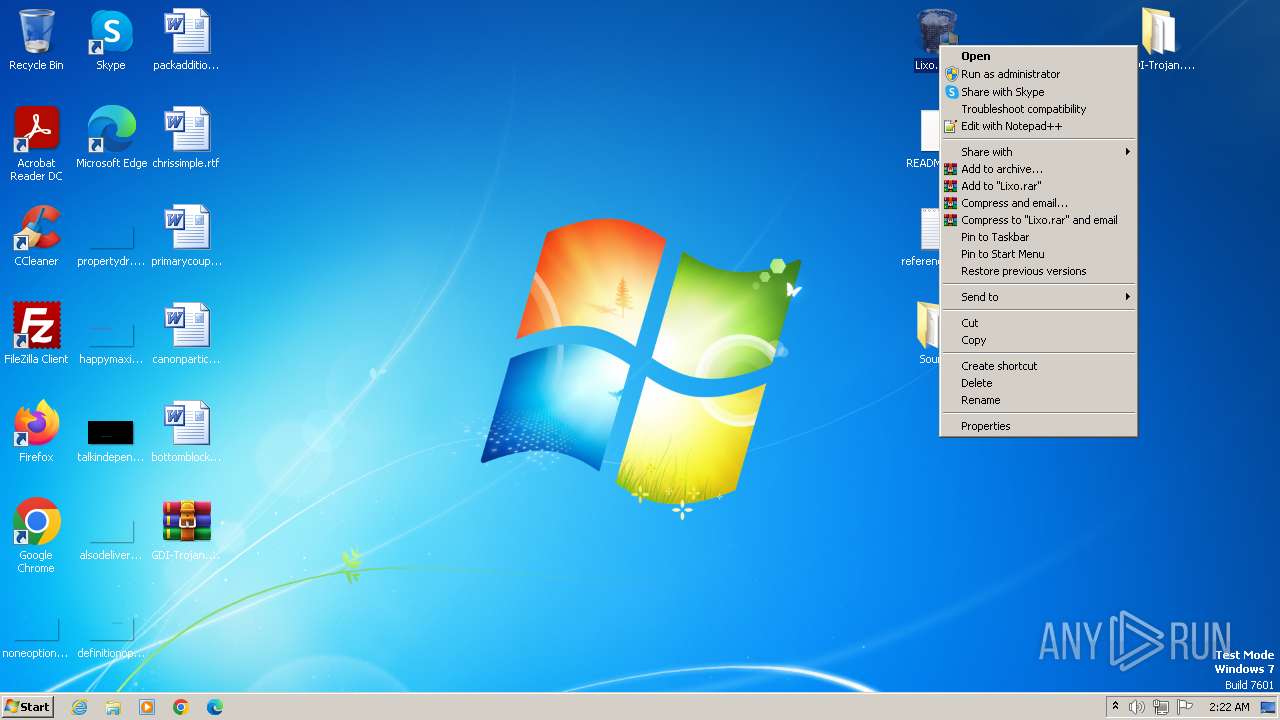Choose Pin to Start Menu

(1038, 254)
